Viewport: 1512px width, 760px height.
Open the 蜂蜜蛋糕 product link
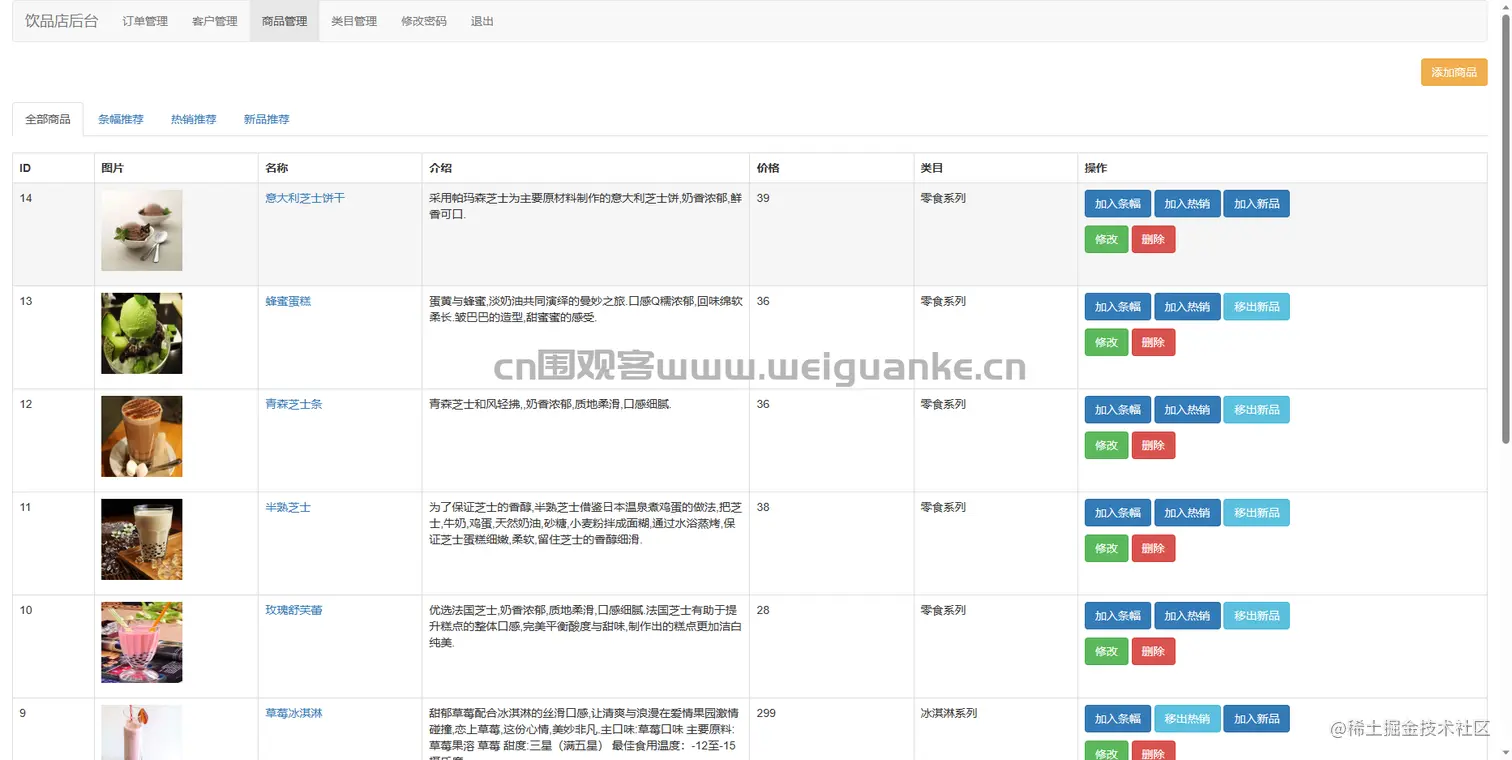point(288,301)
